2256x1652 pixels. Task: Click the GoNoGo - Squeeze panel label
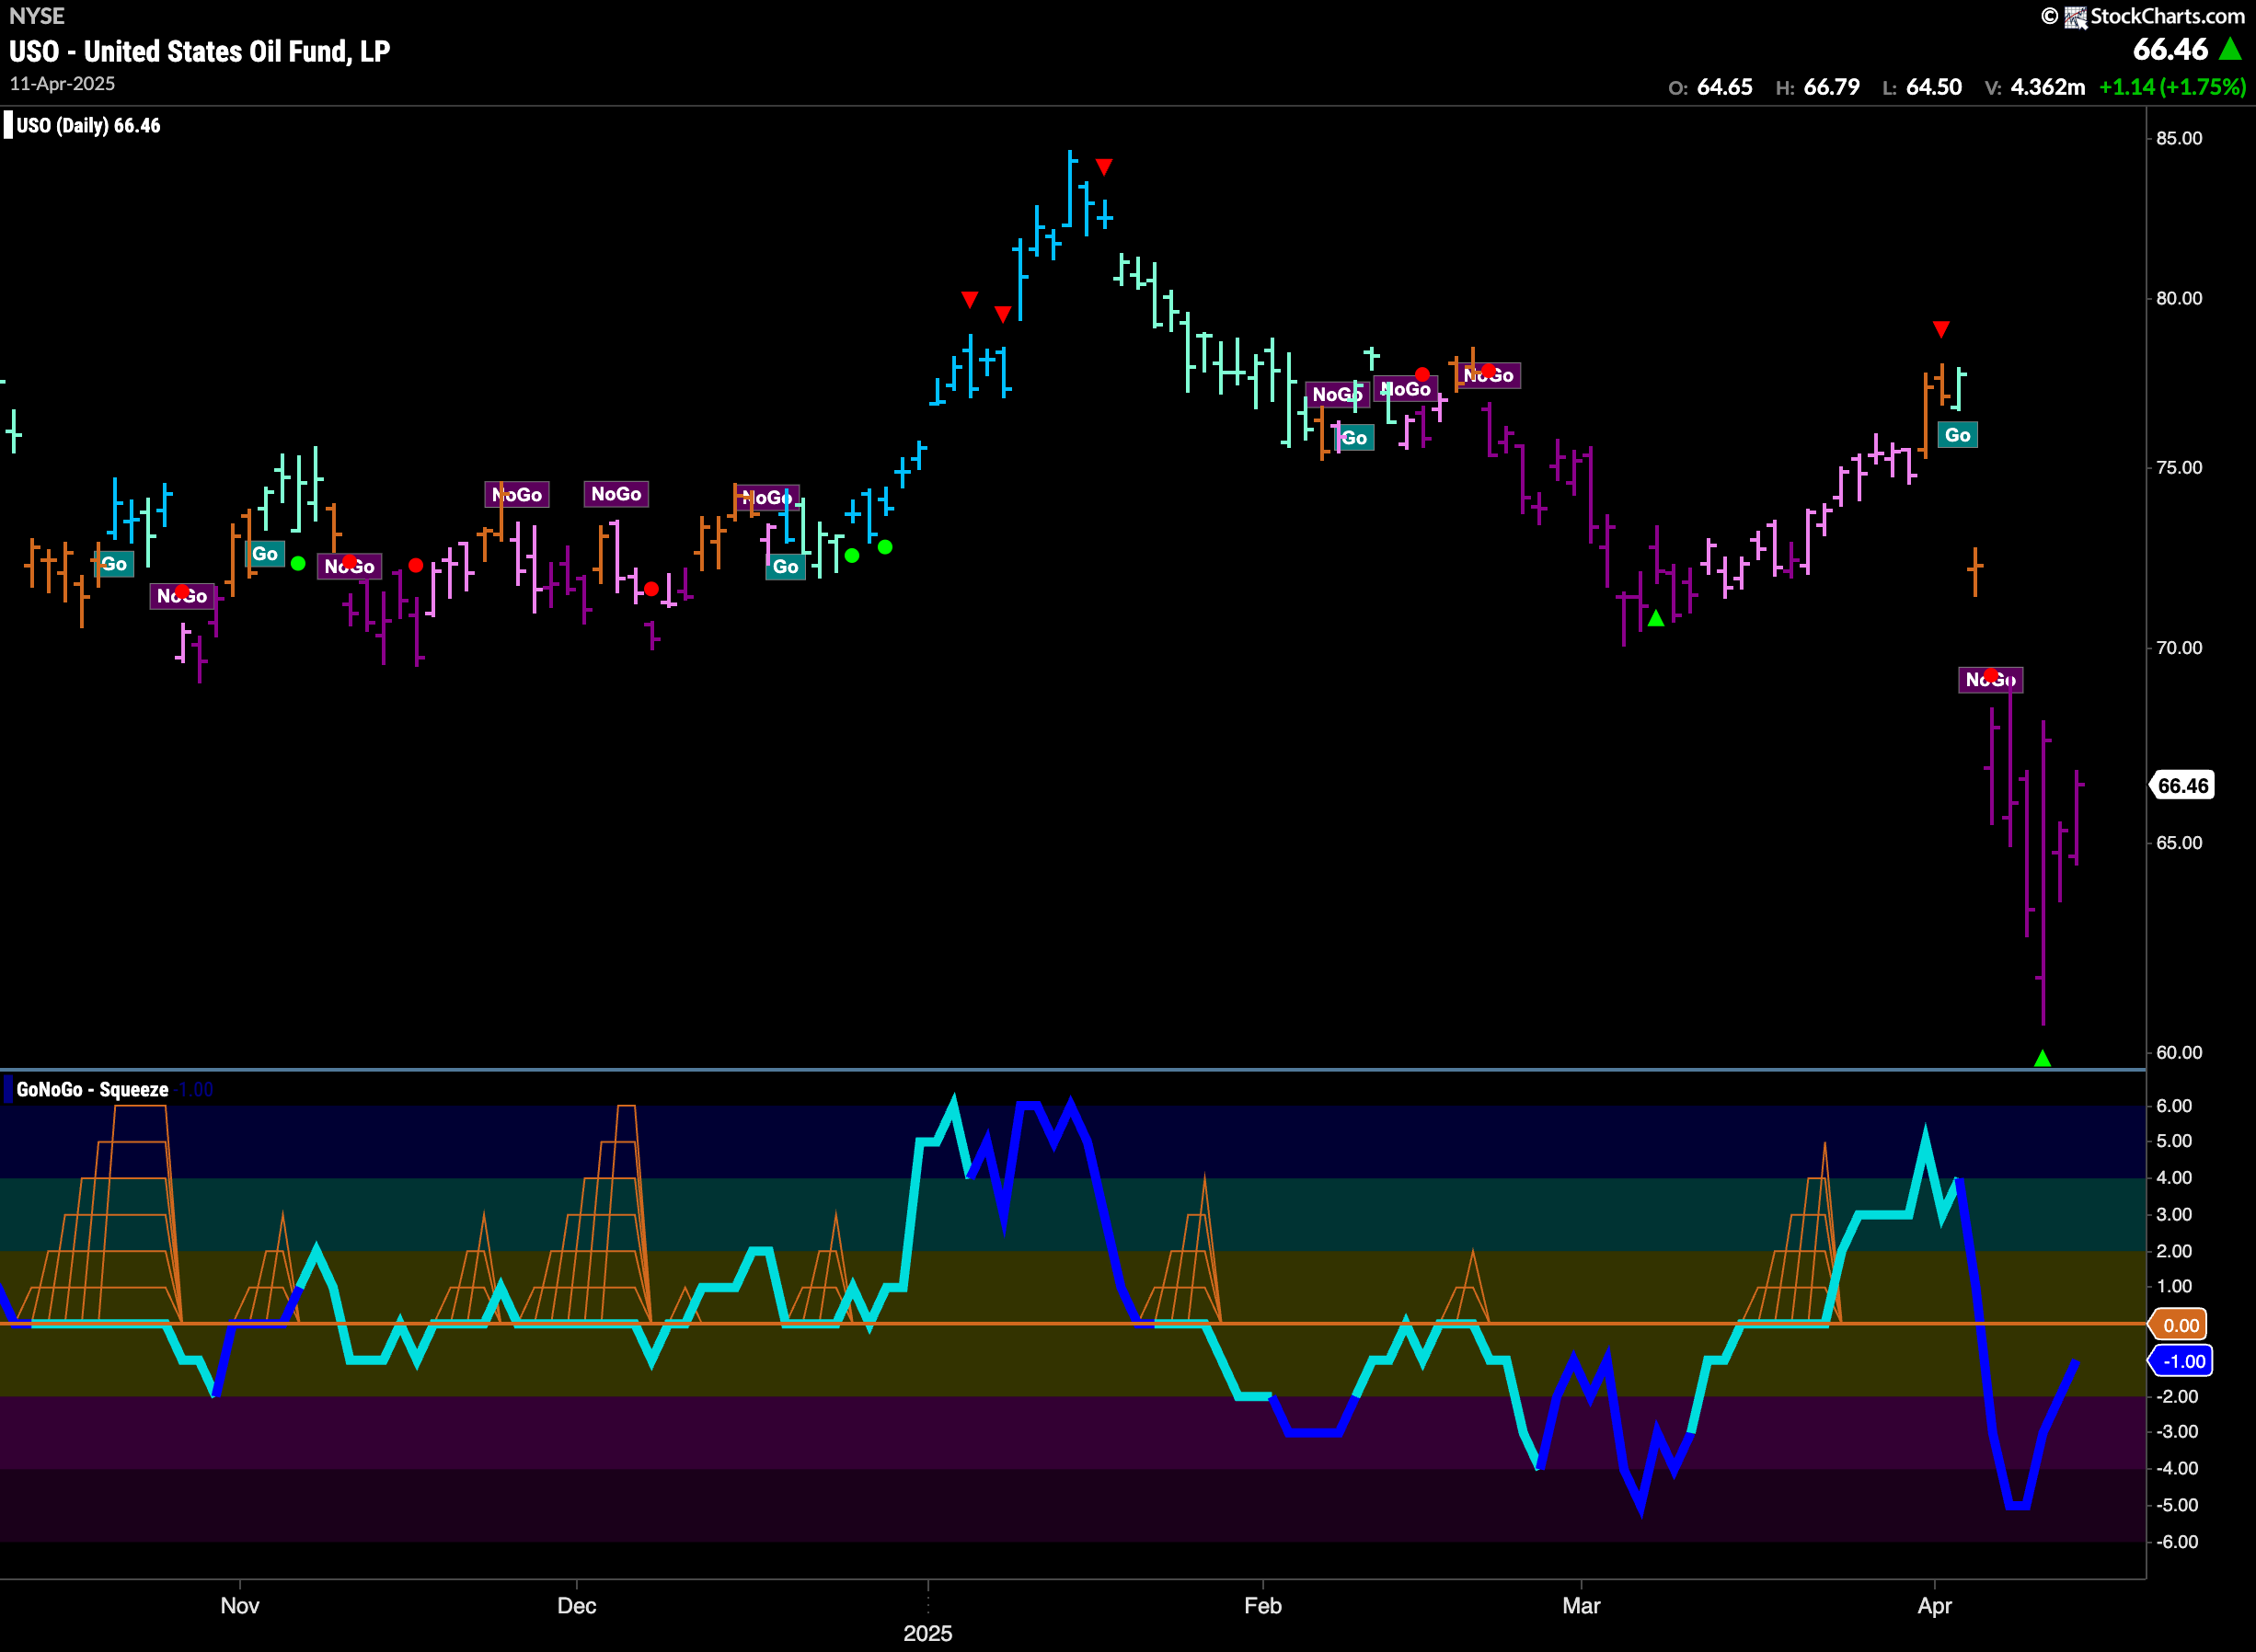(x=92, y=1089)
